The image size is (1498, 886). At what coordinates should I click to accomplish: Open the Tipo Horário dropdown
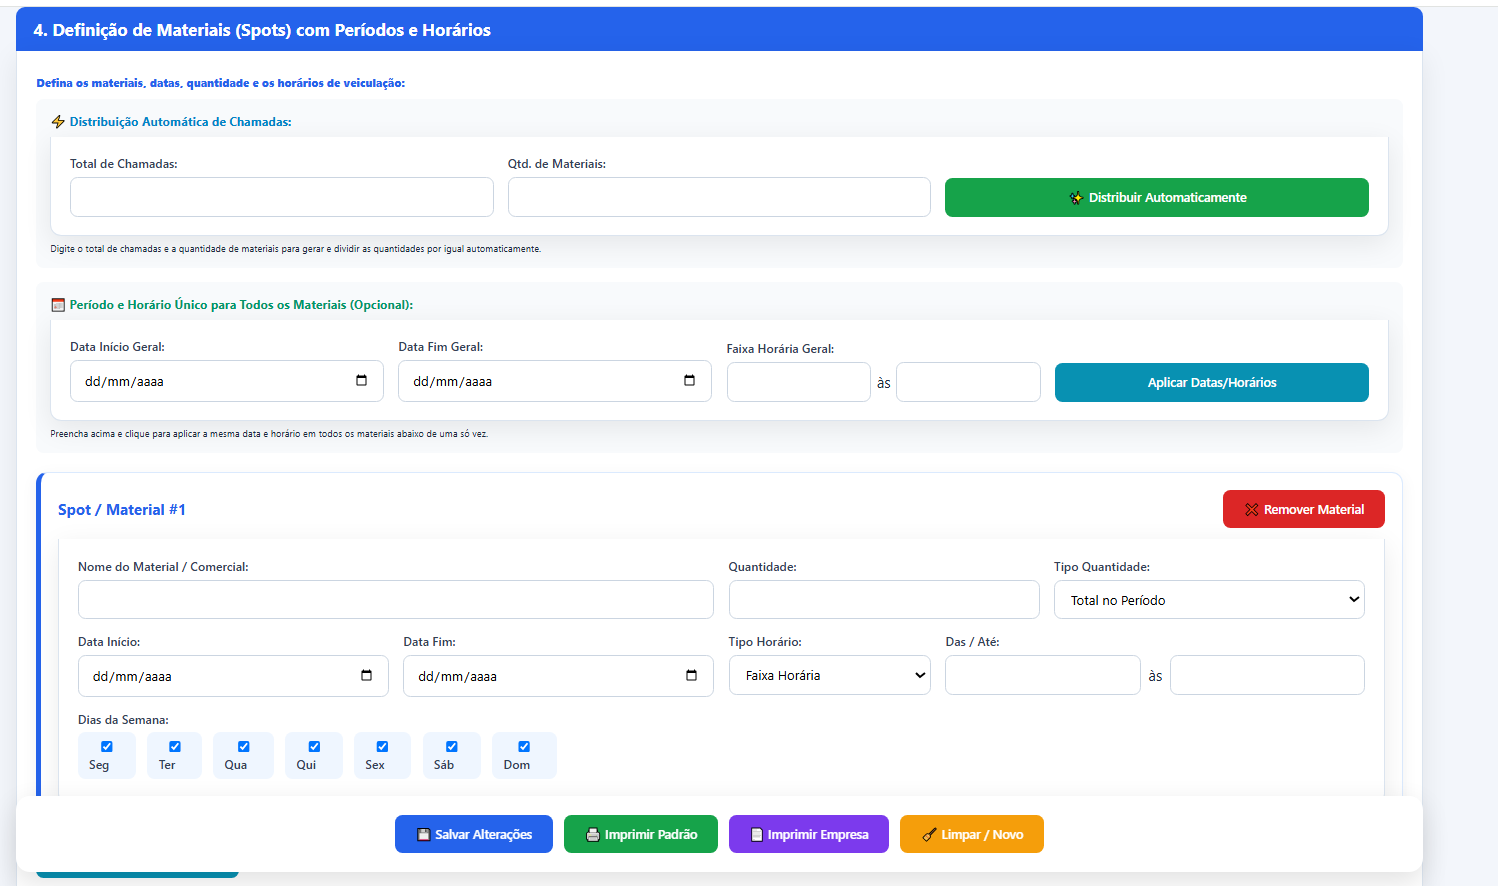point(830,675)
